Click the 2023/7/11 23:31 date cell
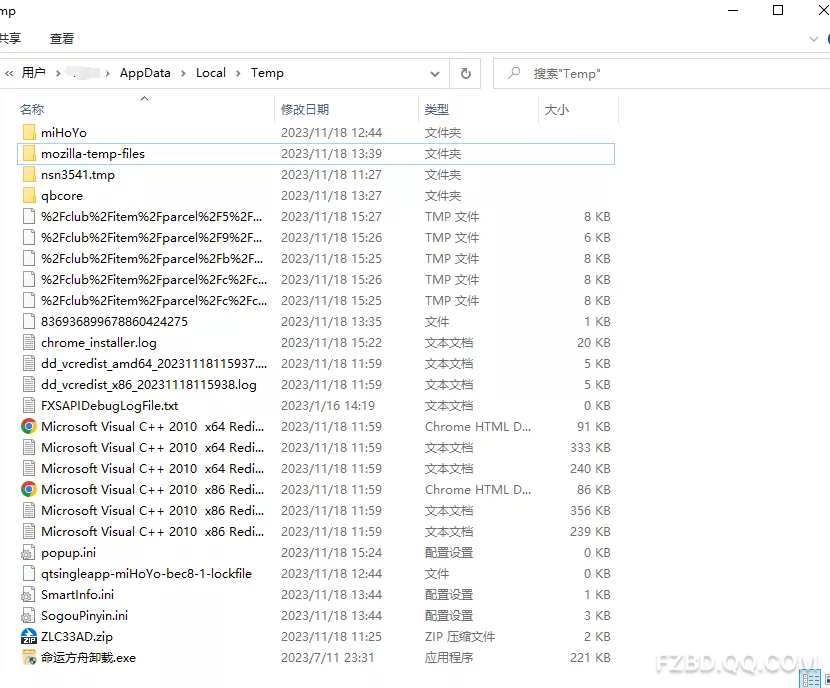The width and height of the screenshot is (830, 688). [327, 657]
